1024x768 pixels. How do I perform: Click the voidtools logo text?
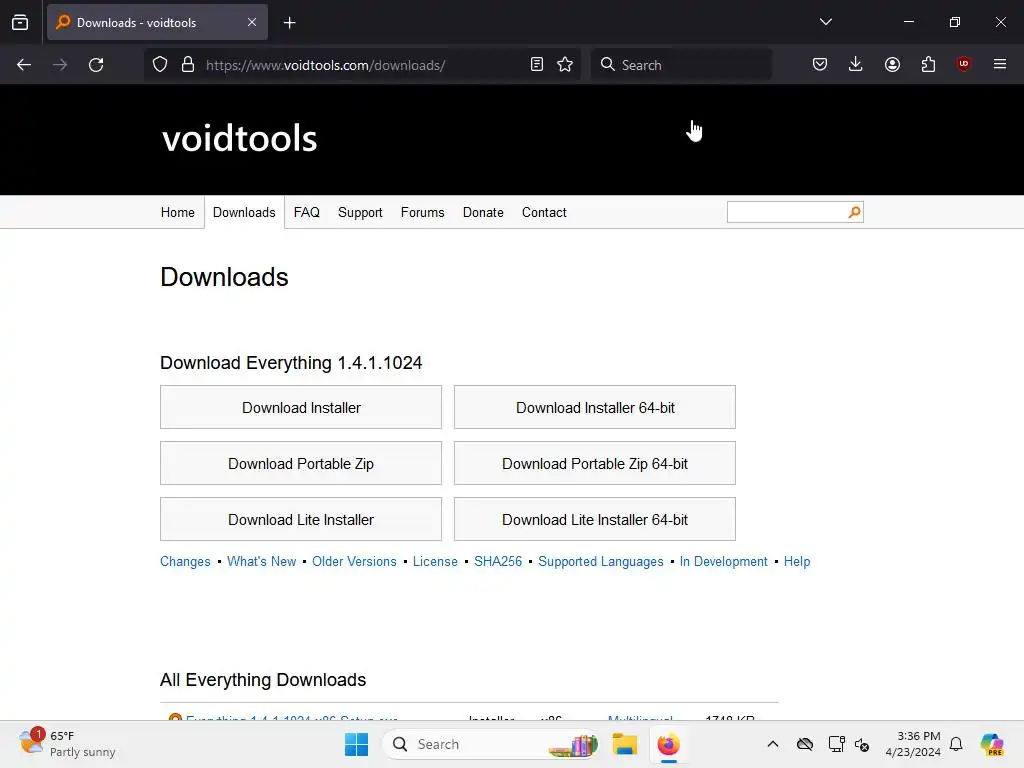[x=240, y=138]
